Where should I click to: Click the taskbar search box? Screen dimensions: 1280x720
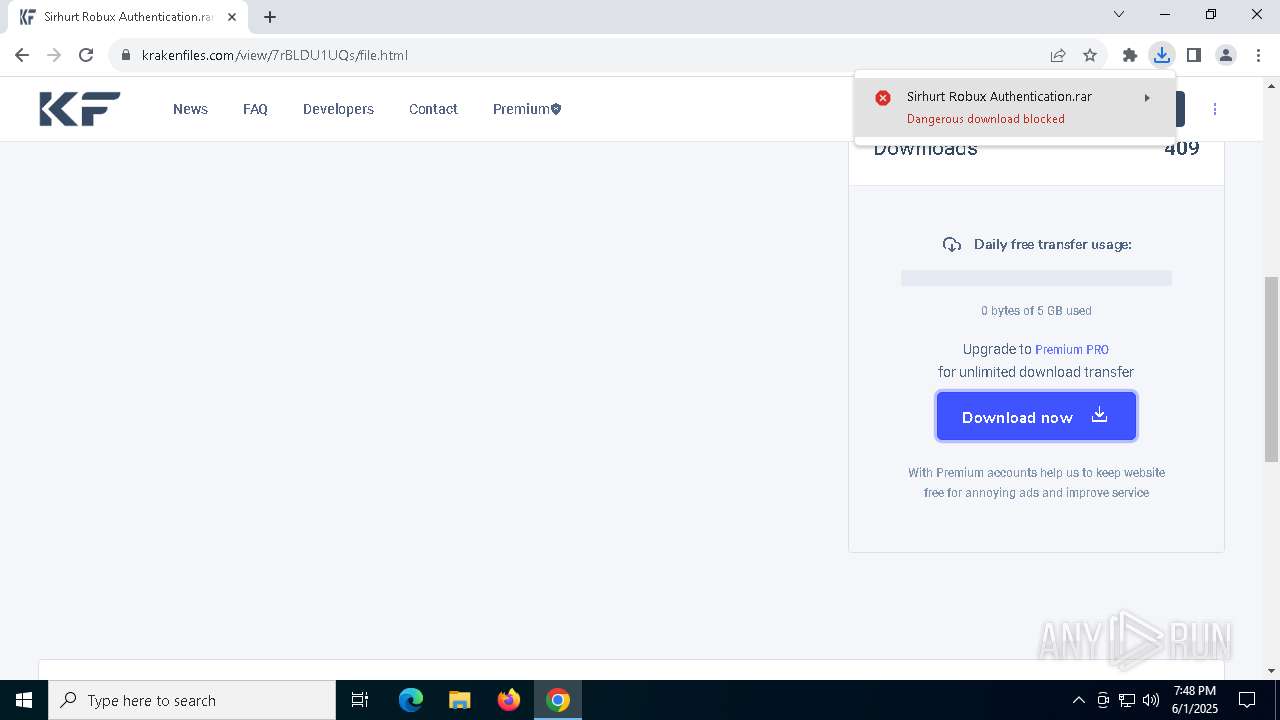point(192,700)
